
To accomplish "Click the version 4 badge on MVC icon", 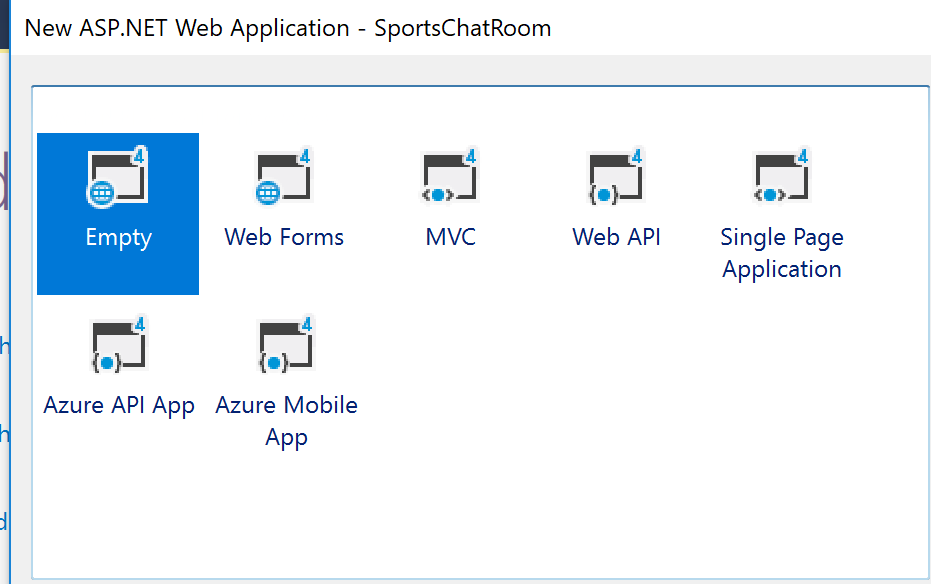I will click(470, 157).
